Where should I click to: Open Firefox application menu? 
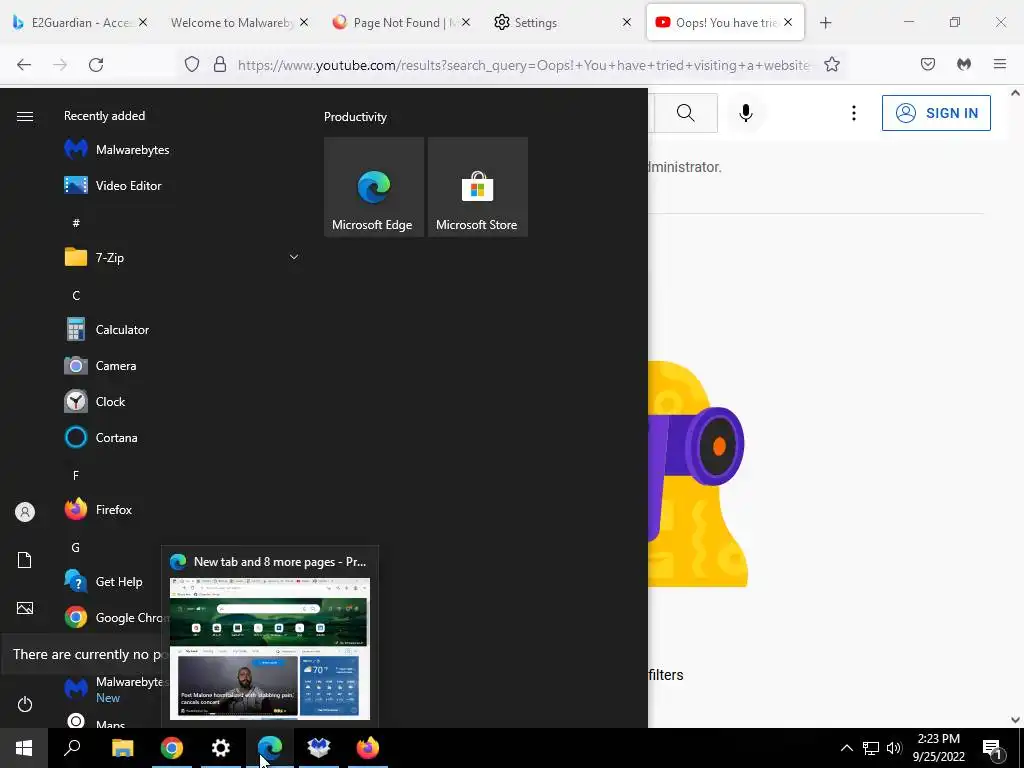coord(1000,65)
